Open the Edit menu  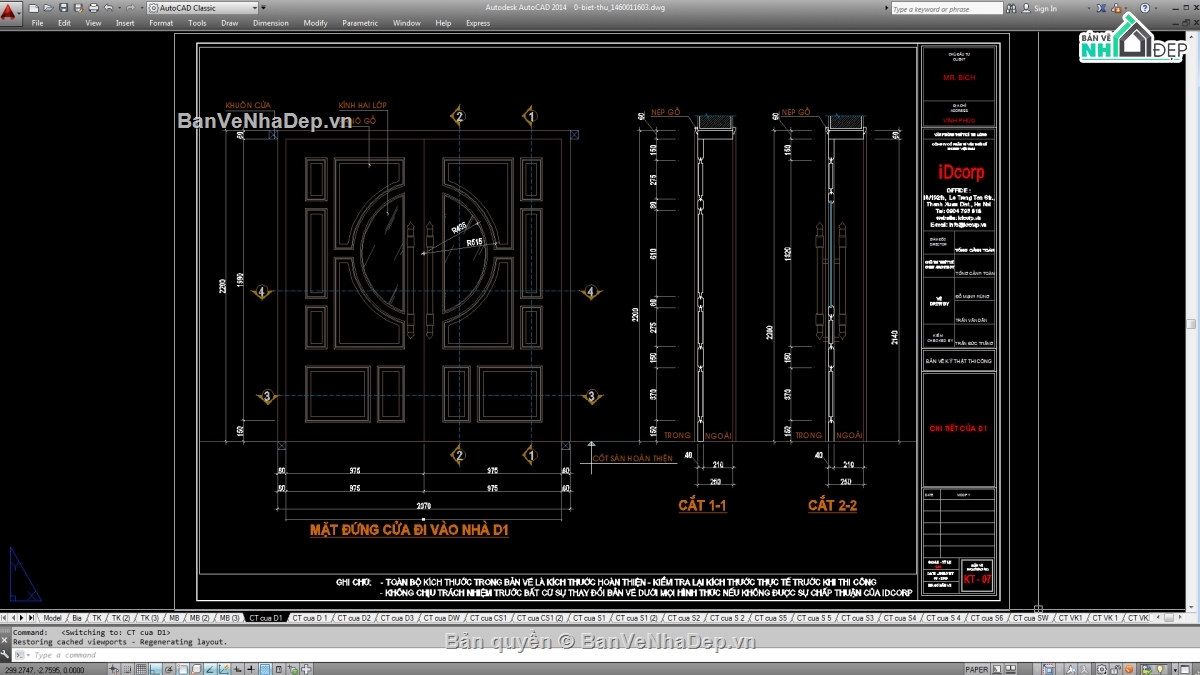[x=64, y=23]
